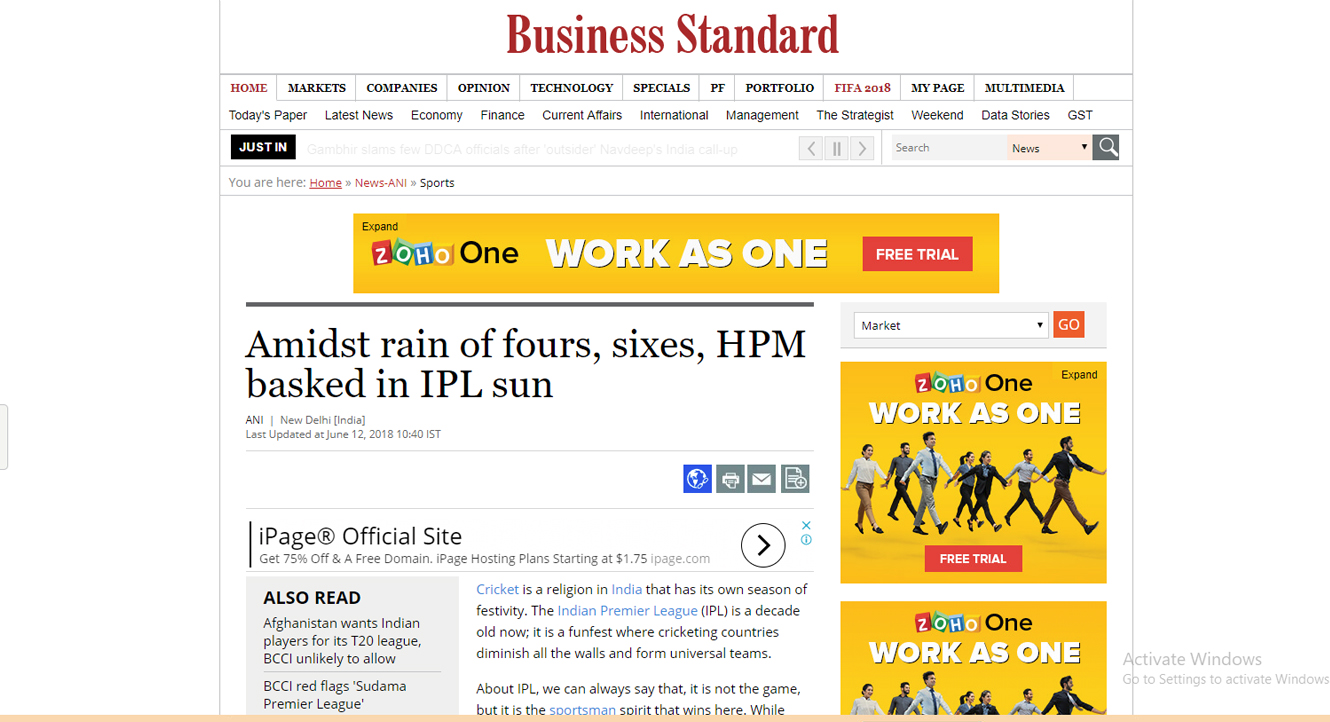Click the Last Updated June 12 timestamp
1330x722 pixels.
[343, 435]
